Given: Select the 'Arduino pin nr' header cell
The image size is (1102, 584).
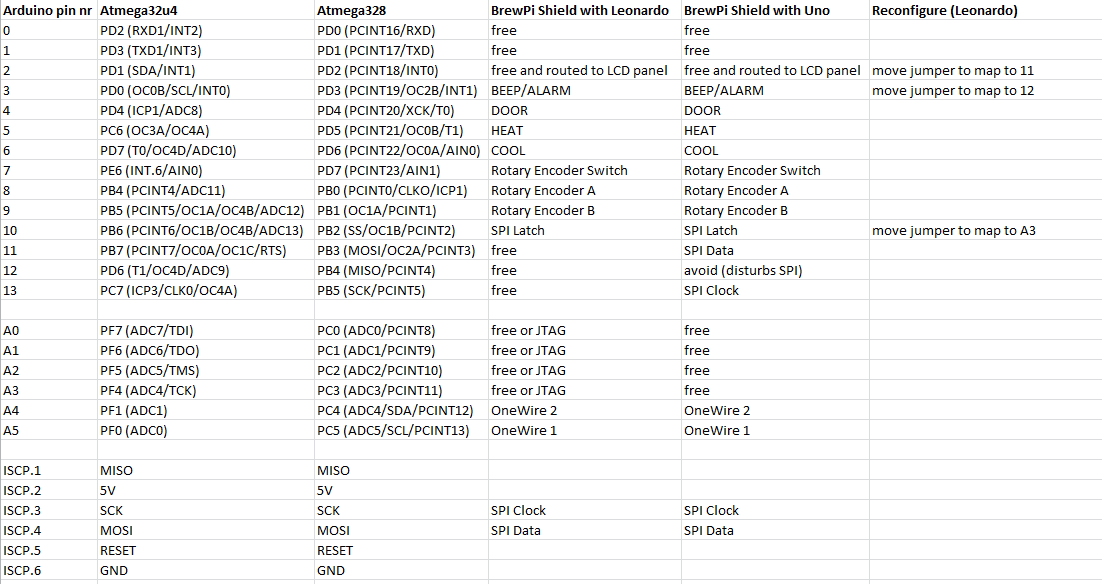Looking at the screenshot, I should (48, 11).
